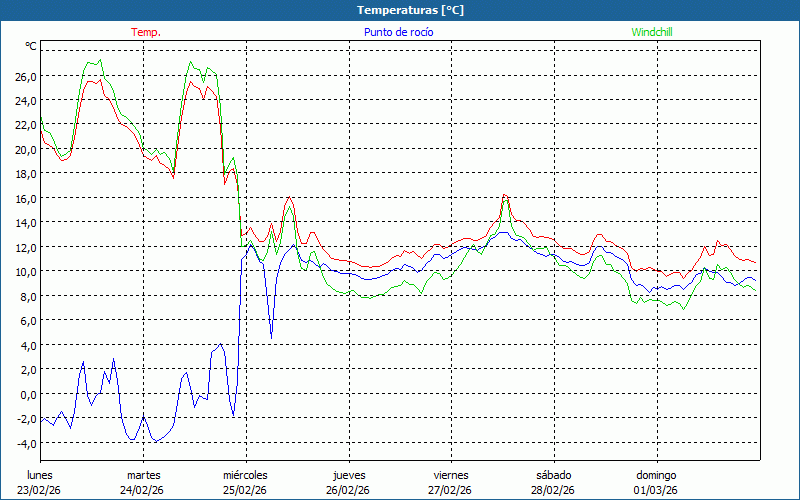This screenshot has width=800, height=500.
Task: Select the jueves 26/02/26 date label
Action: point(349,482)
